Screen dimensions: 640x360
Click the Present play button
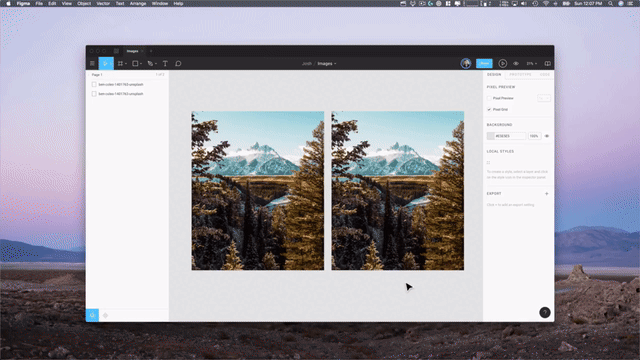pos(502,64)
